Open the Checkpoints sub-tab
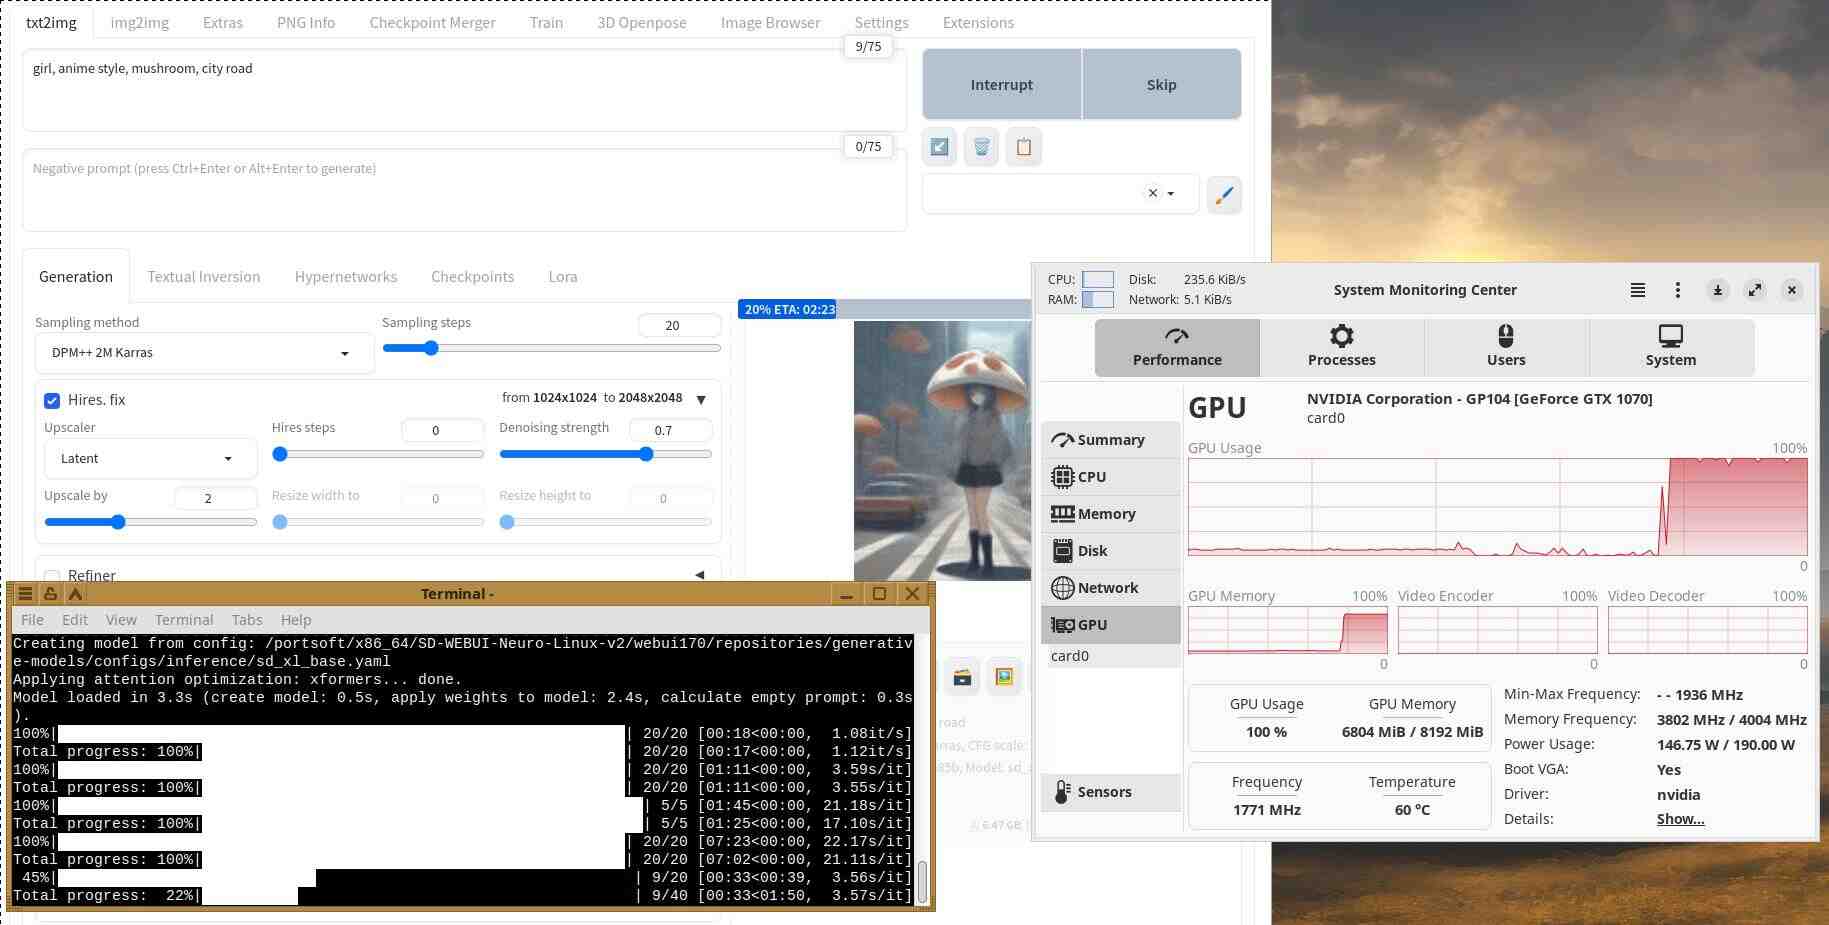 click(x=472, y=277)
